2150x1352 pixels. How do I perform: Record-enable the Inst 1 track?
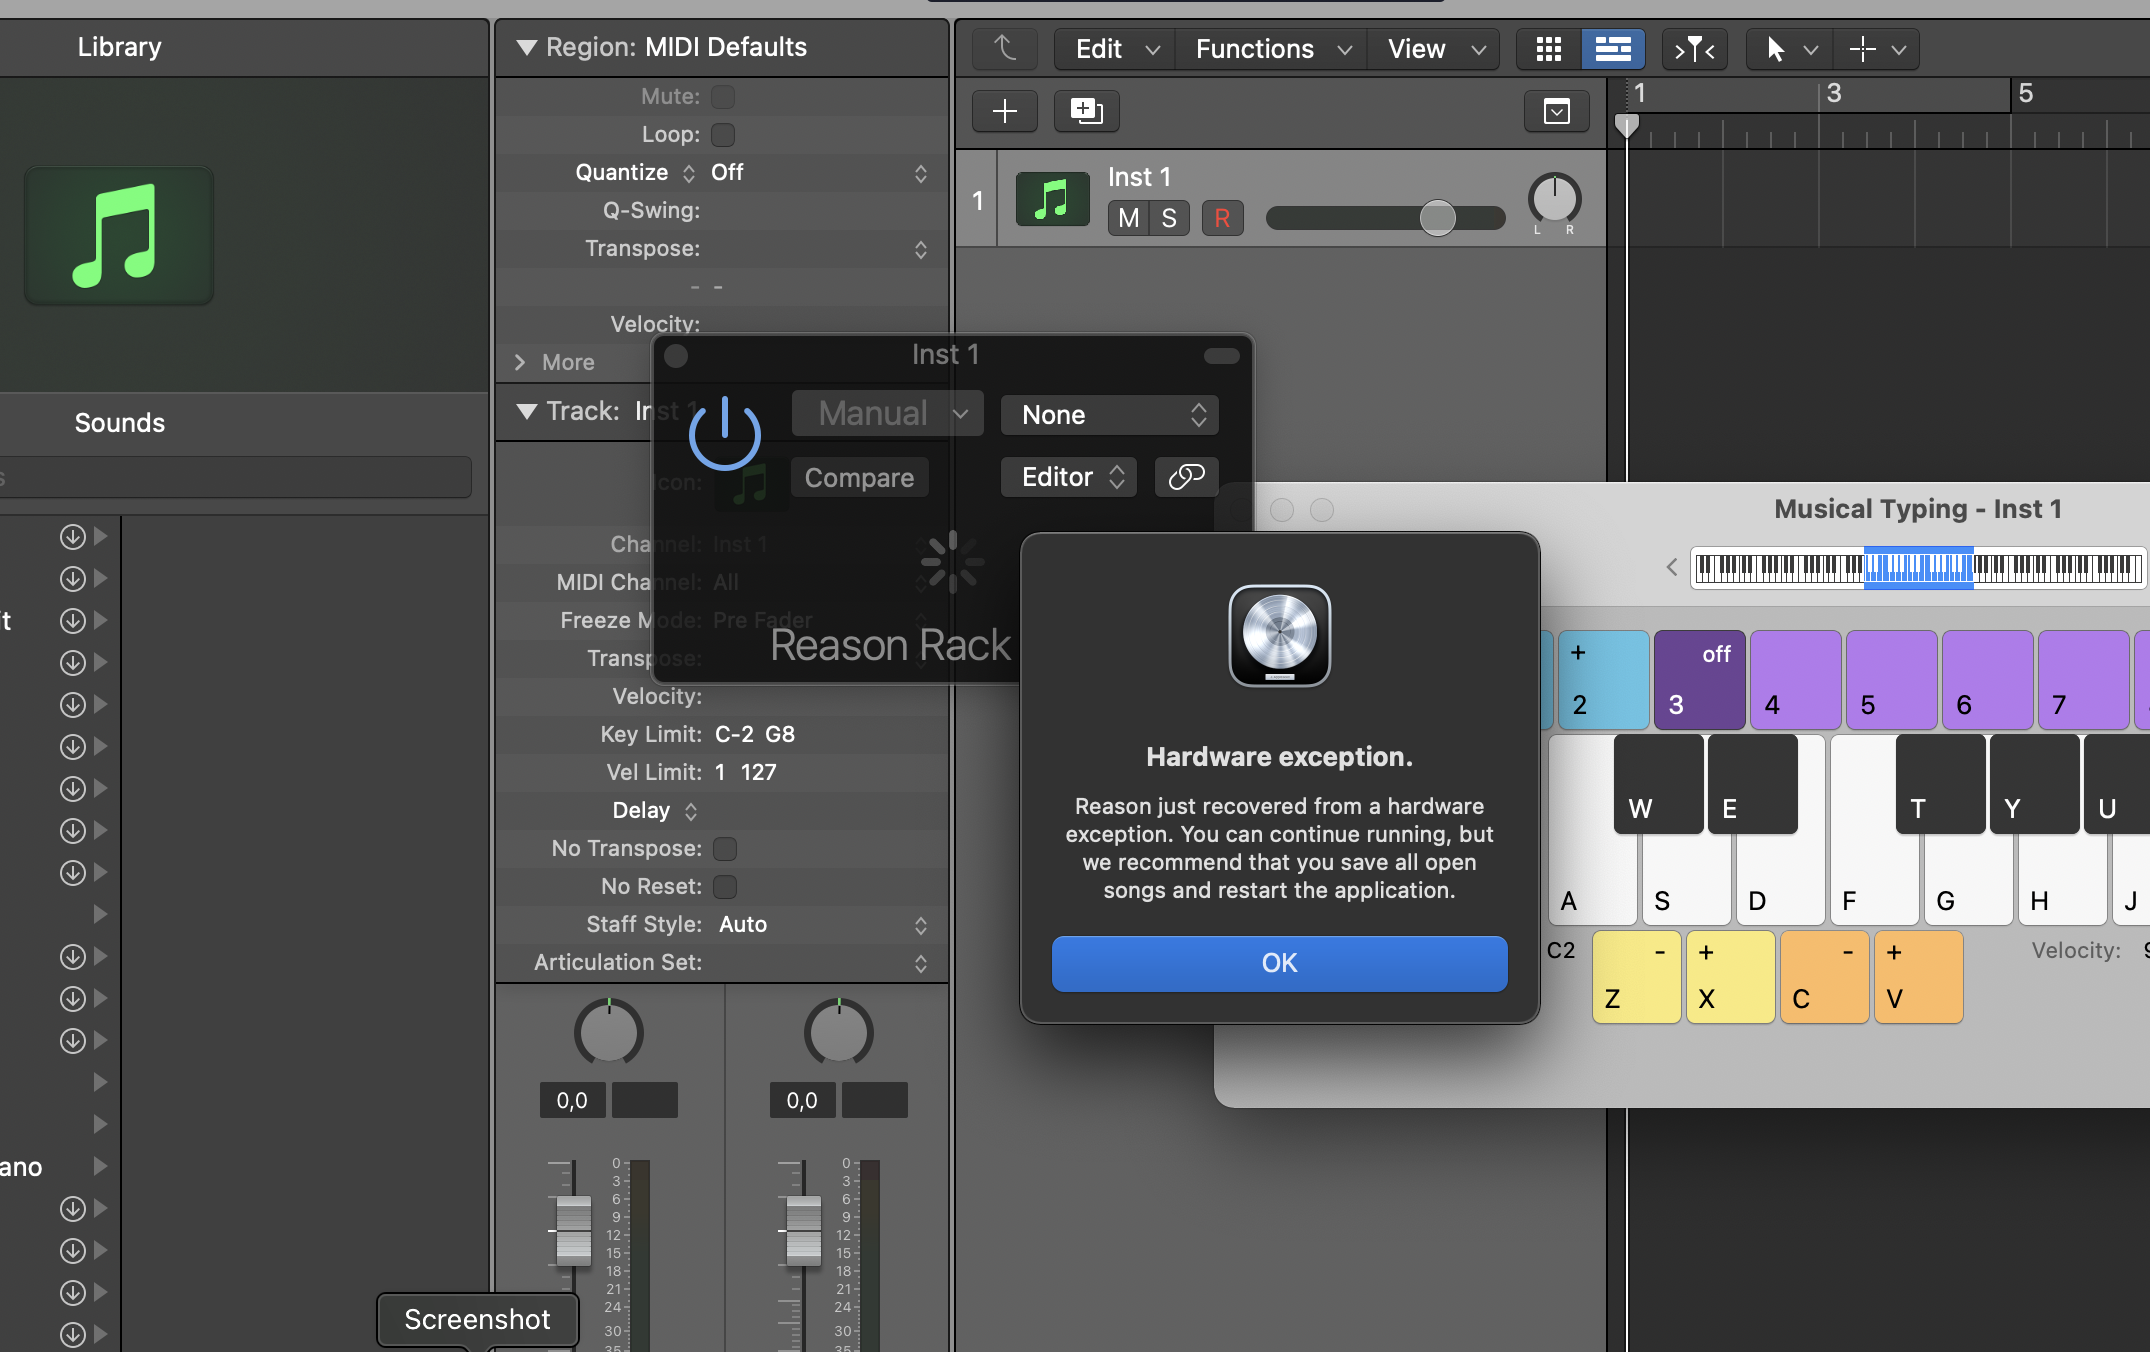(1222, 218)
